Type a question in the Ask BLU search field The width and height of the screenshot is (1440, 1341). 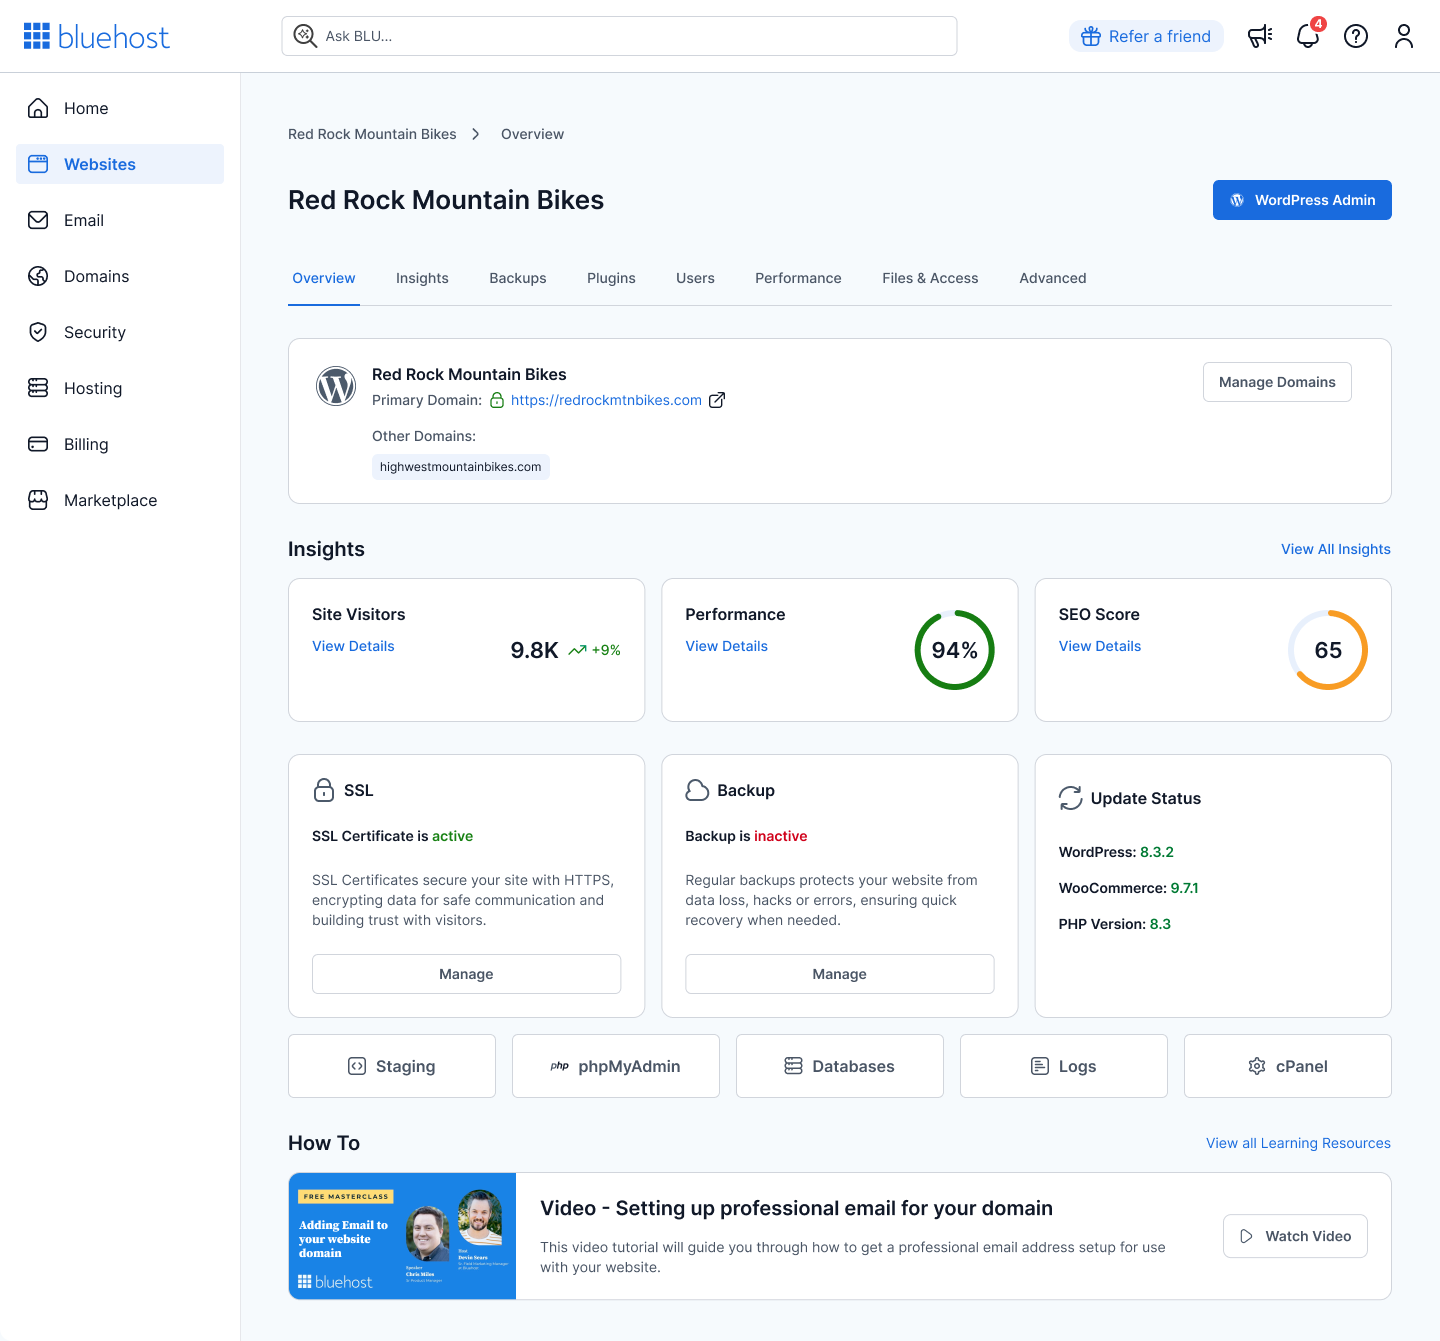tap(618, 36)
